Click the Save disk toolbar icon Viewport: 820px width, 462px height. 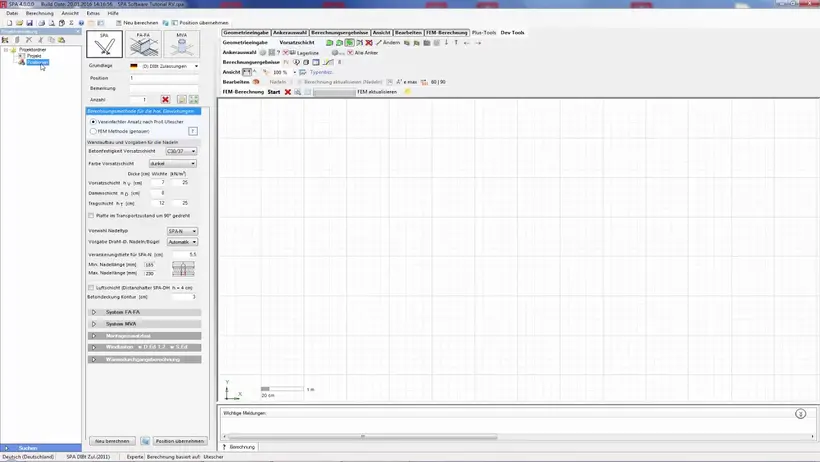pos(29,23)
